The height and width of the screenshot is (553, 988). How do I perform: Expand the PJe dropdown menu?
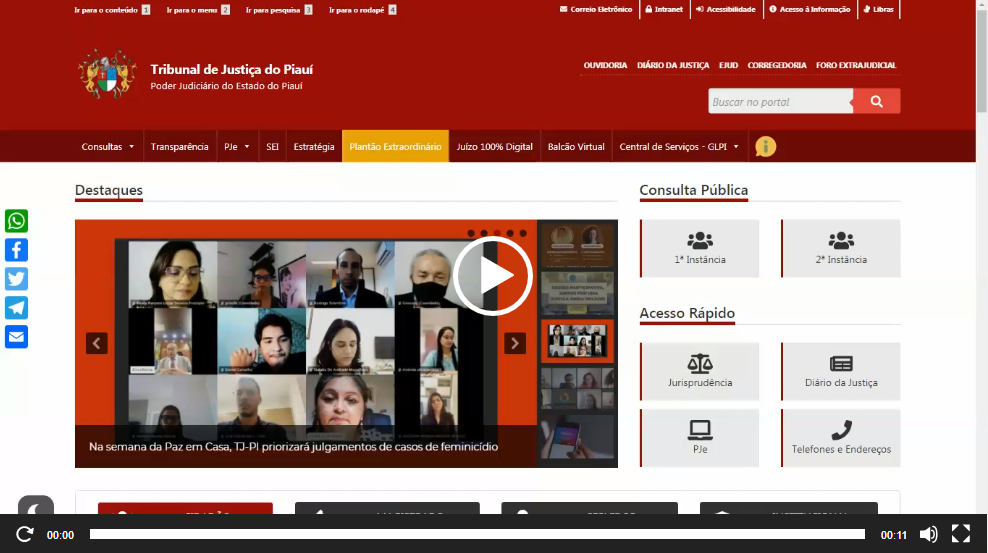(x=237, y=147)
